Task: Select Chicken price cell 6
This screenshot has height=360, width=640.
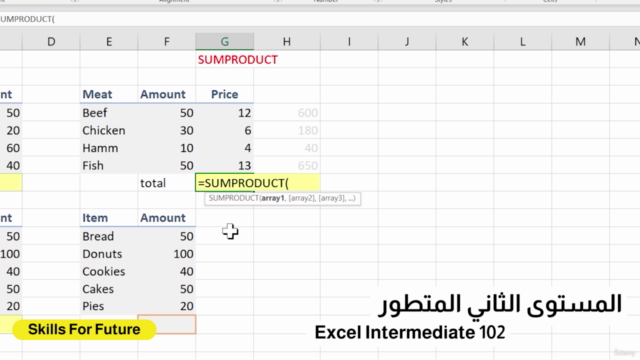Action: (x=224, y=130)
